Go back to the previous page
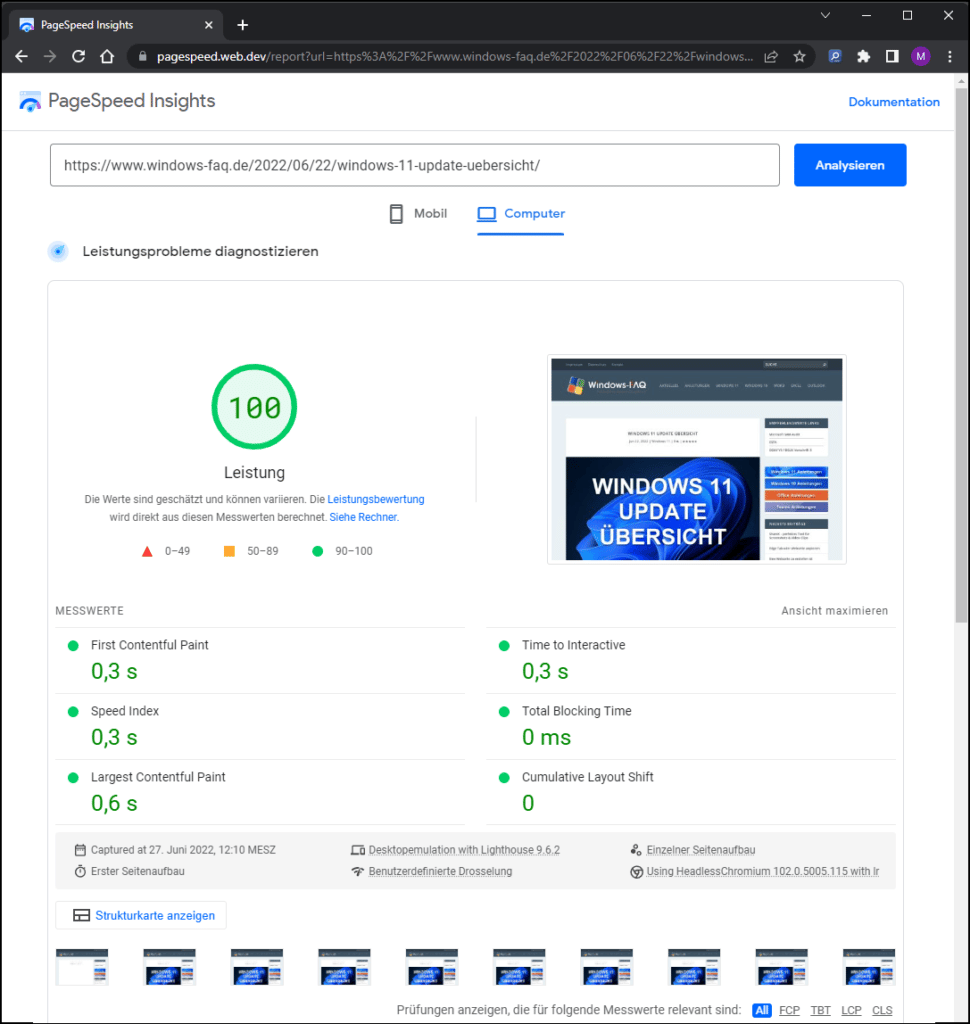The width and height of the screenshot is (970, 1024). [22, 56]
